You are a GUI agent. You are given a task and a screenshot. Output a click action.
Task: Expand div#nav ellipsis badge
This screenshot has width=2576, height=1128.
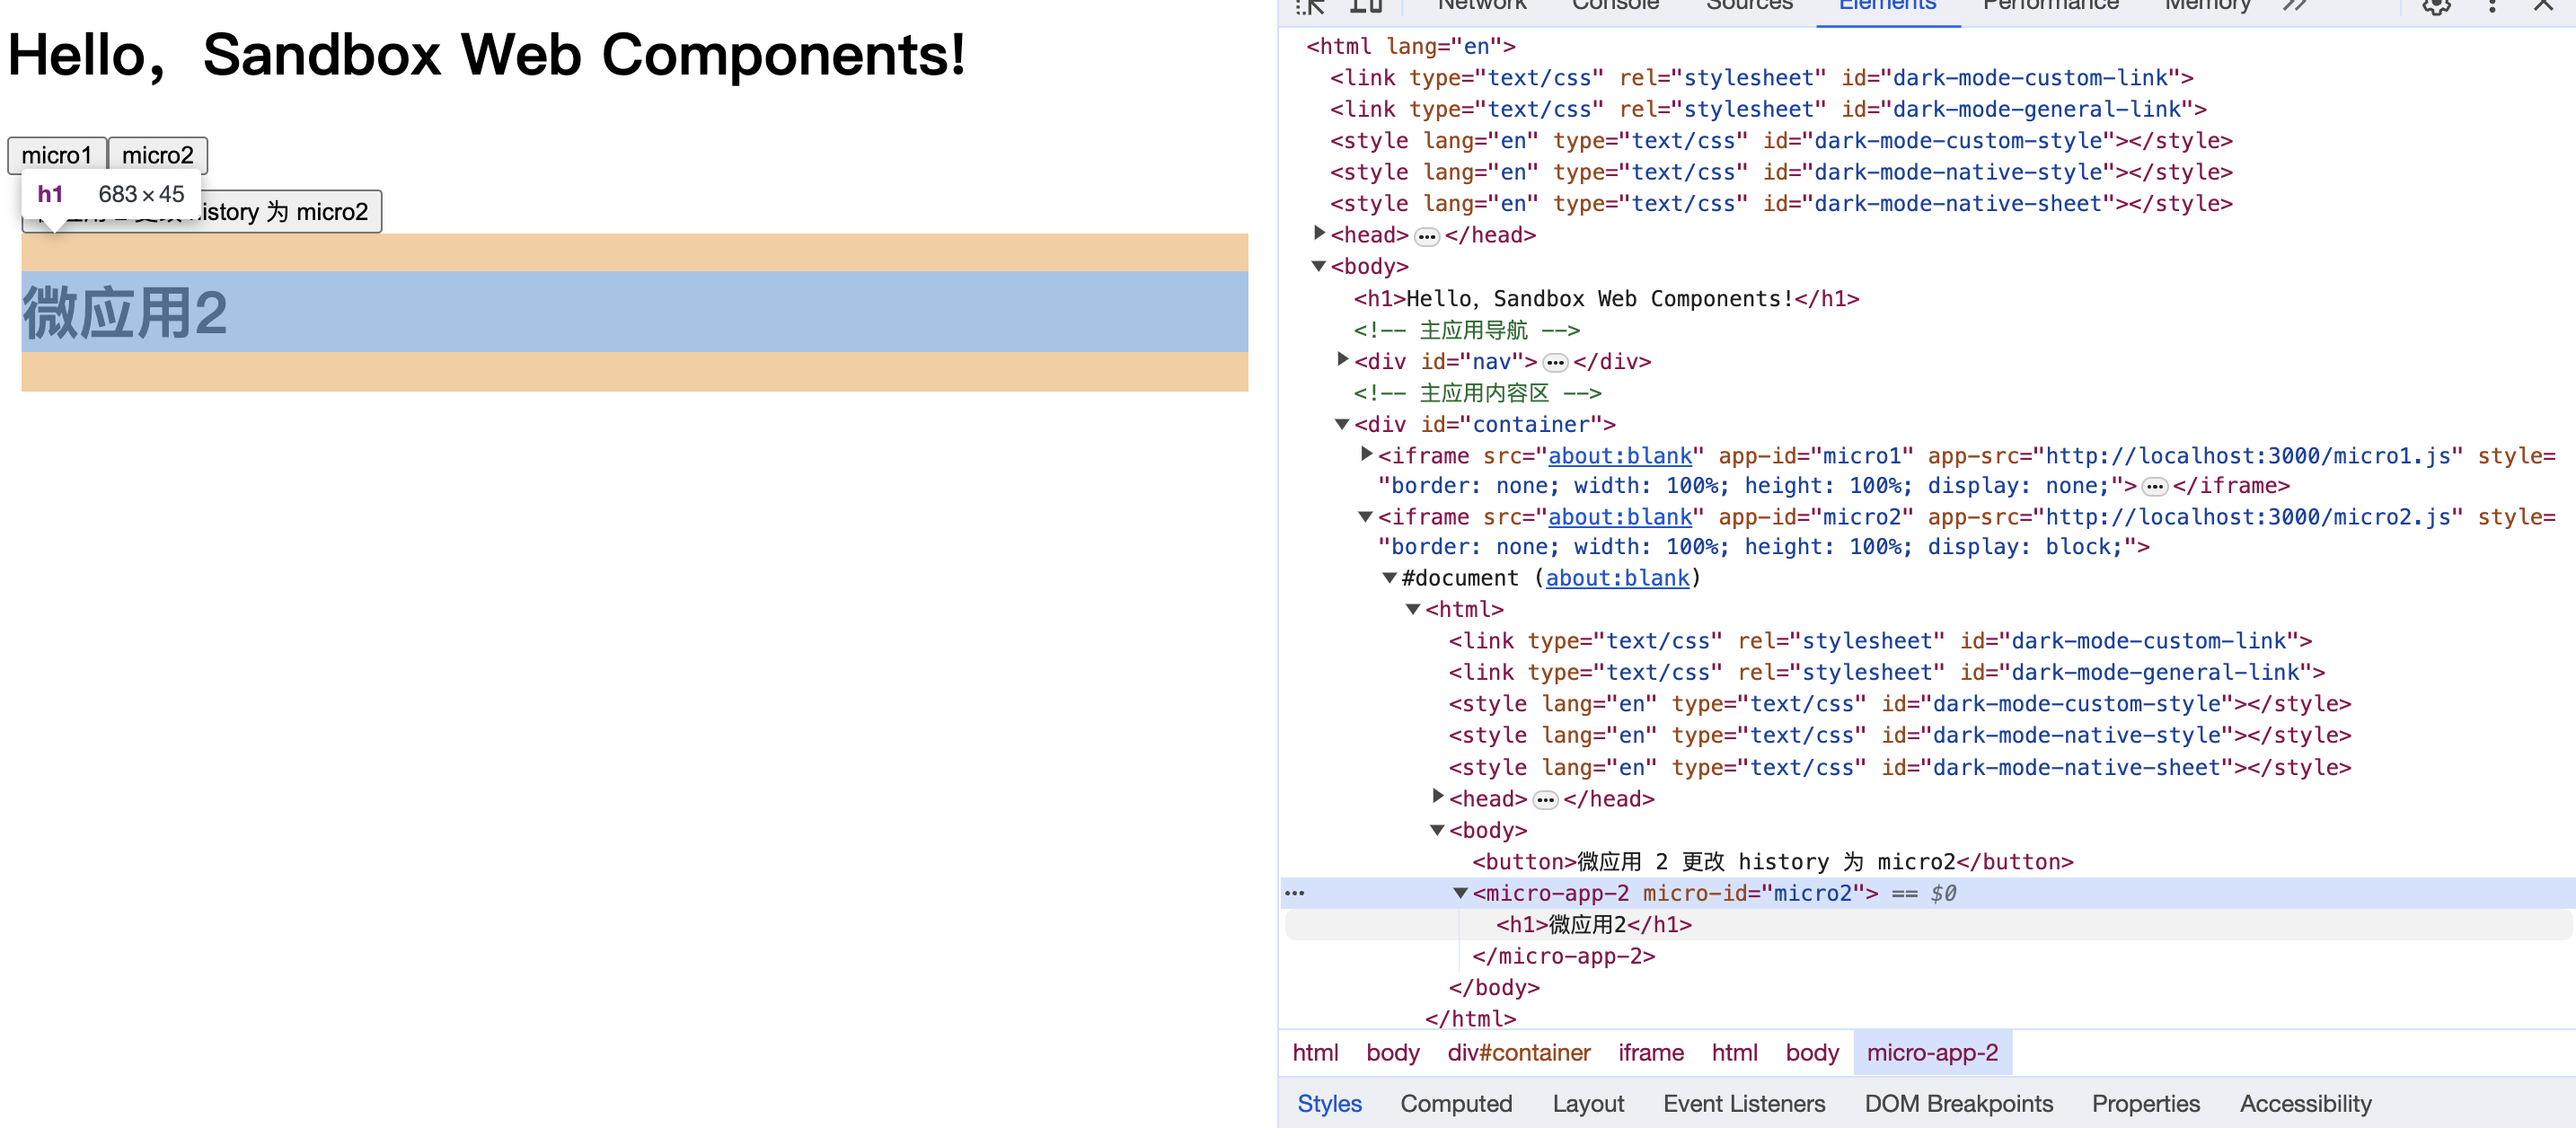(1555, 362)
